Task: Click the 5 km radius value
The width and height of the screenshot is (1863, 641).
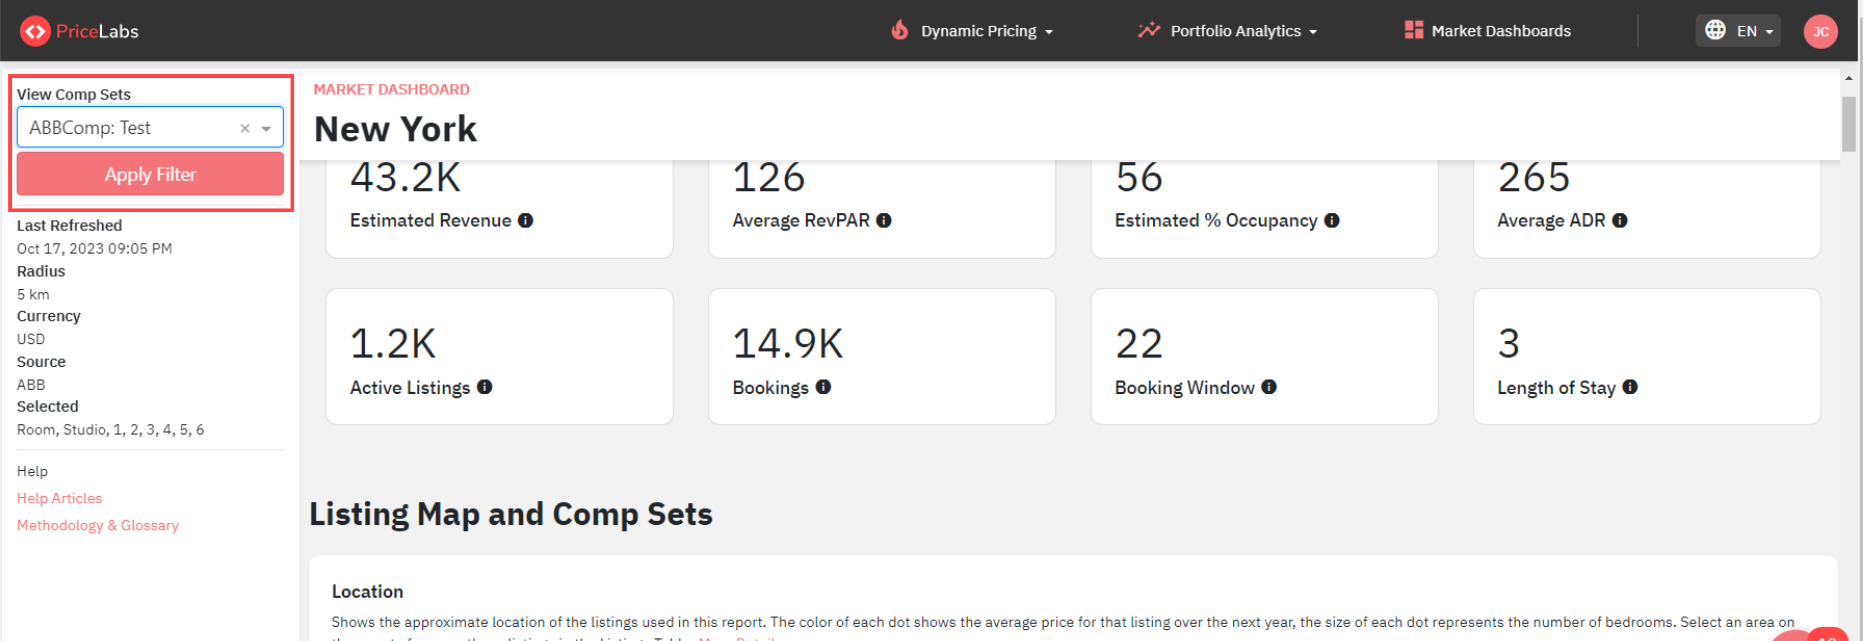Action: click(x=33, y=294)
